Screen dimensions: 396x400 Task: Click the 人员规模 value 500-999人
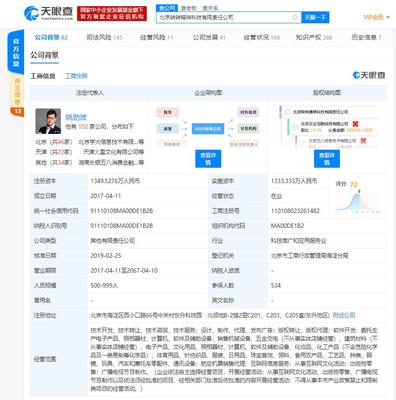[104, 286]
